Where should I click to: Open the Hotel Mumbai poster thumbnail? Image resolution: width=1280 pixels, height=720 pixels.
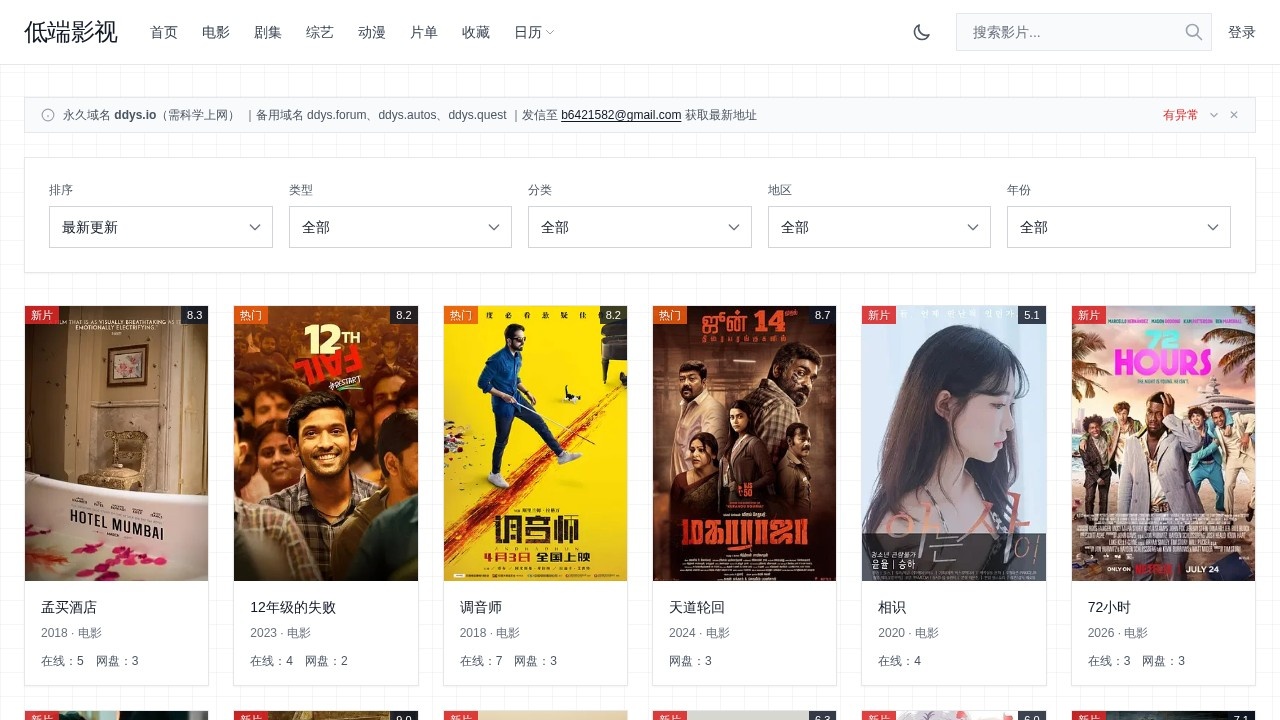[x=117, y=443]
